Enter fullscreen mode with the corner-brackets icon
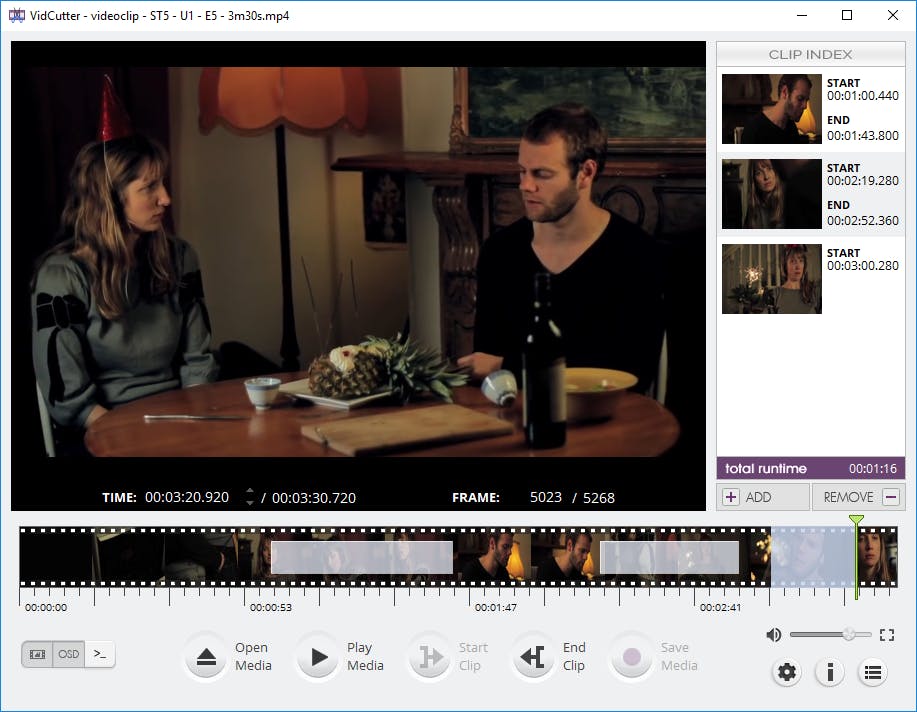This screenshot has width=917, height=712. coord(887,635)
